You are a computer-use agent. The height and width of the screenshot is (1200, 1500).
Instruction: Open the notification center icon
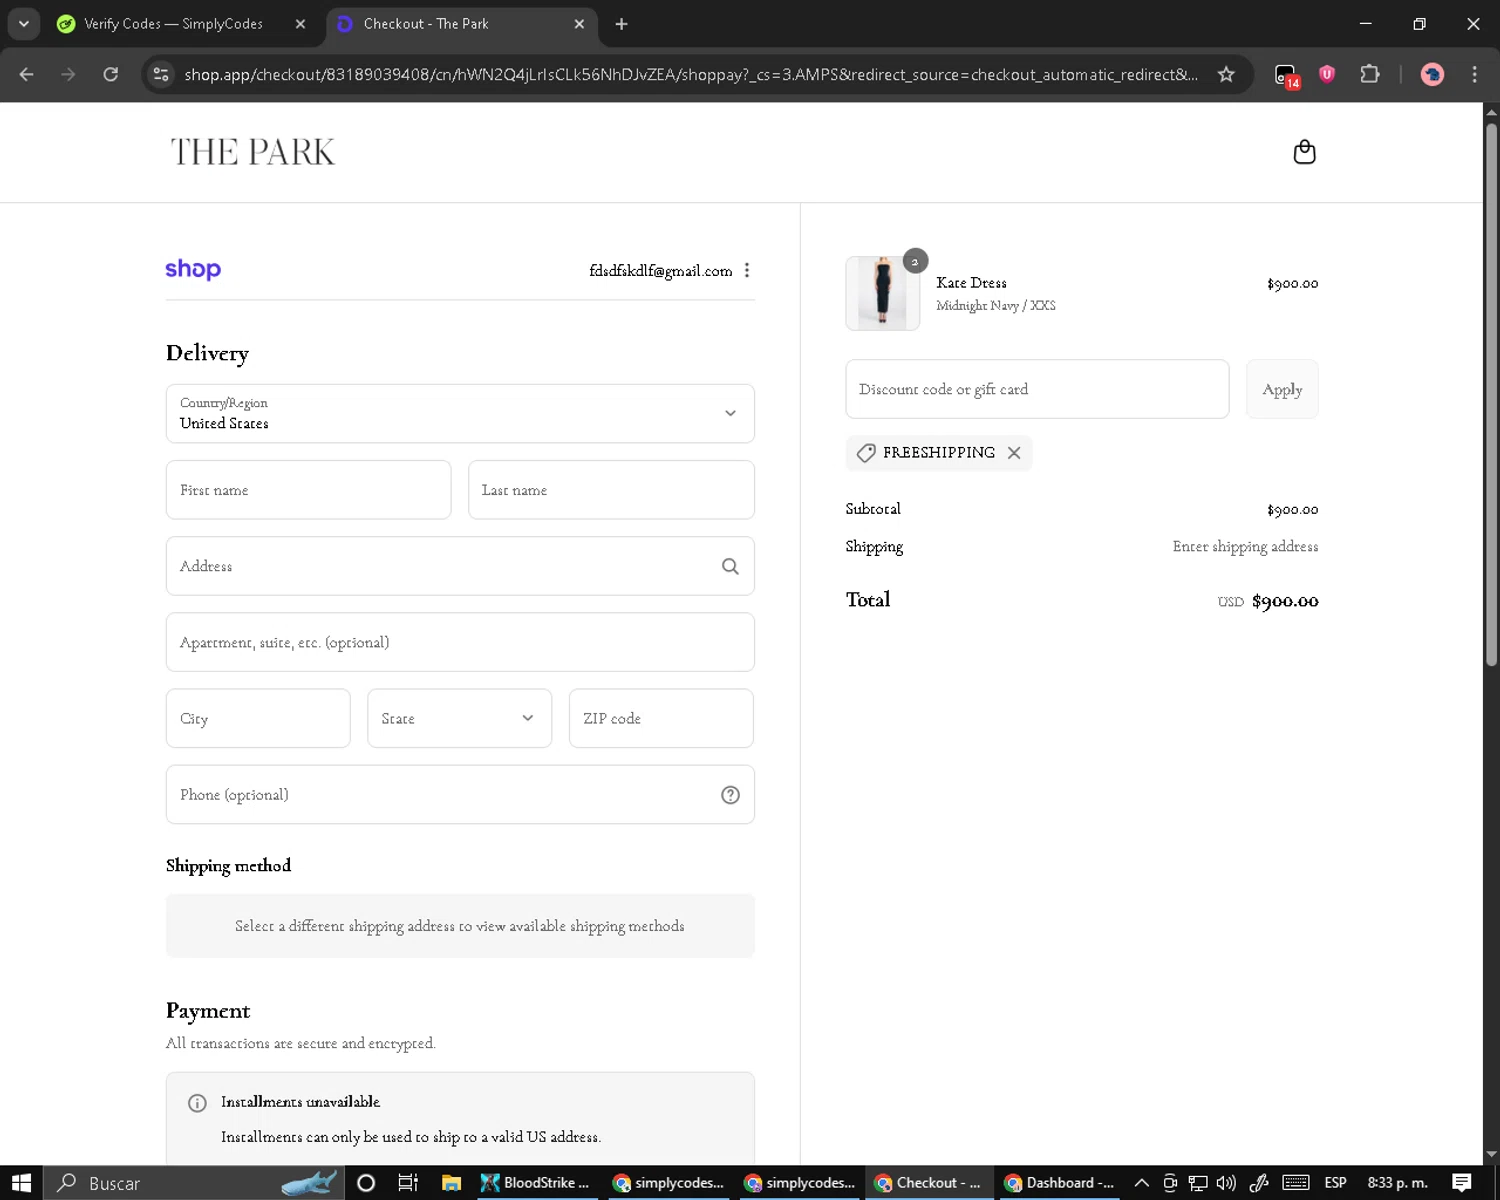pyautogui.click(x=1462, y=1183)
